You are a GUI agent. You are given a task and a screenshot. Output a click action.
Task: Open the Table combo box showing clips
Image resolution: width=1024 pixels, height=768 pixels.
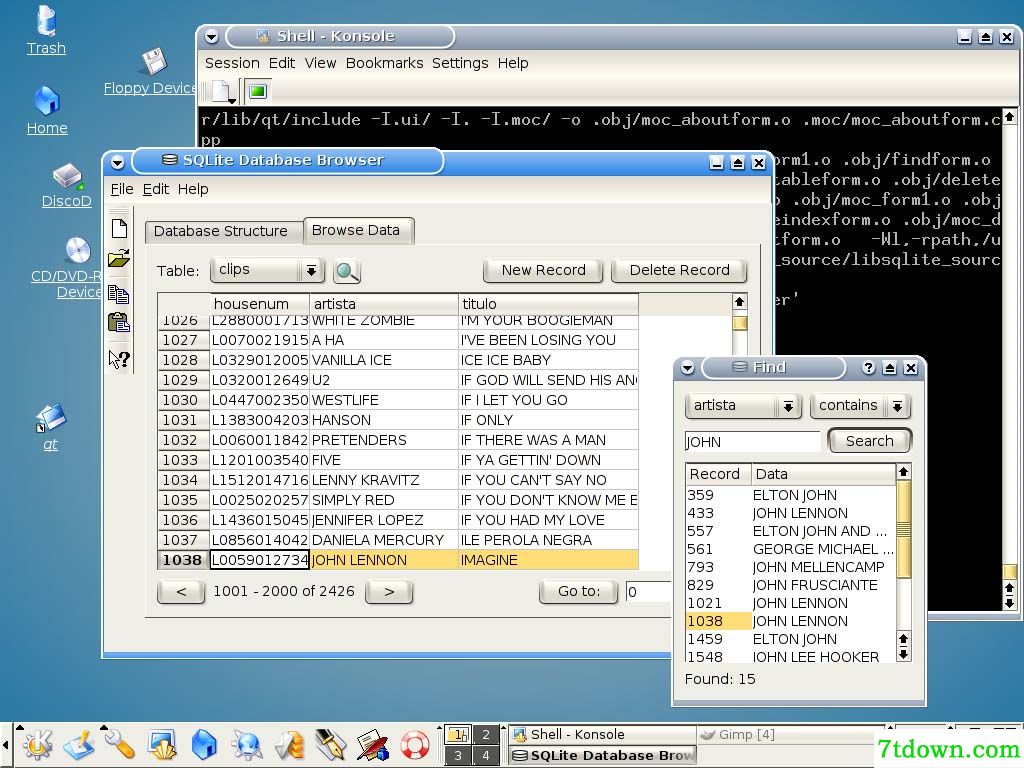(267, 270)
